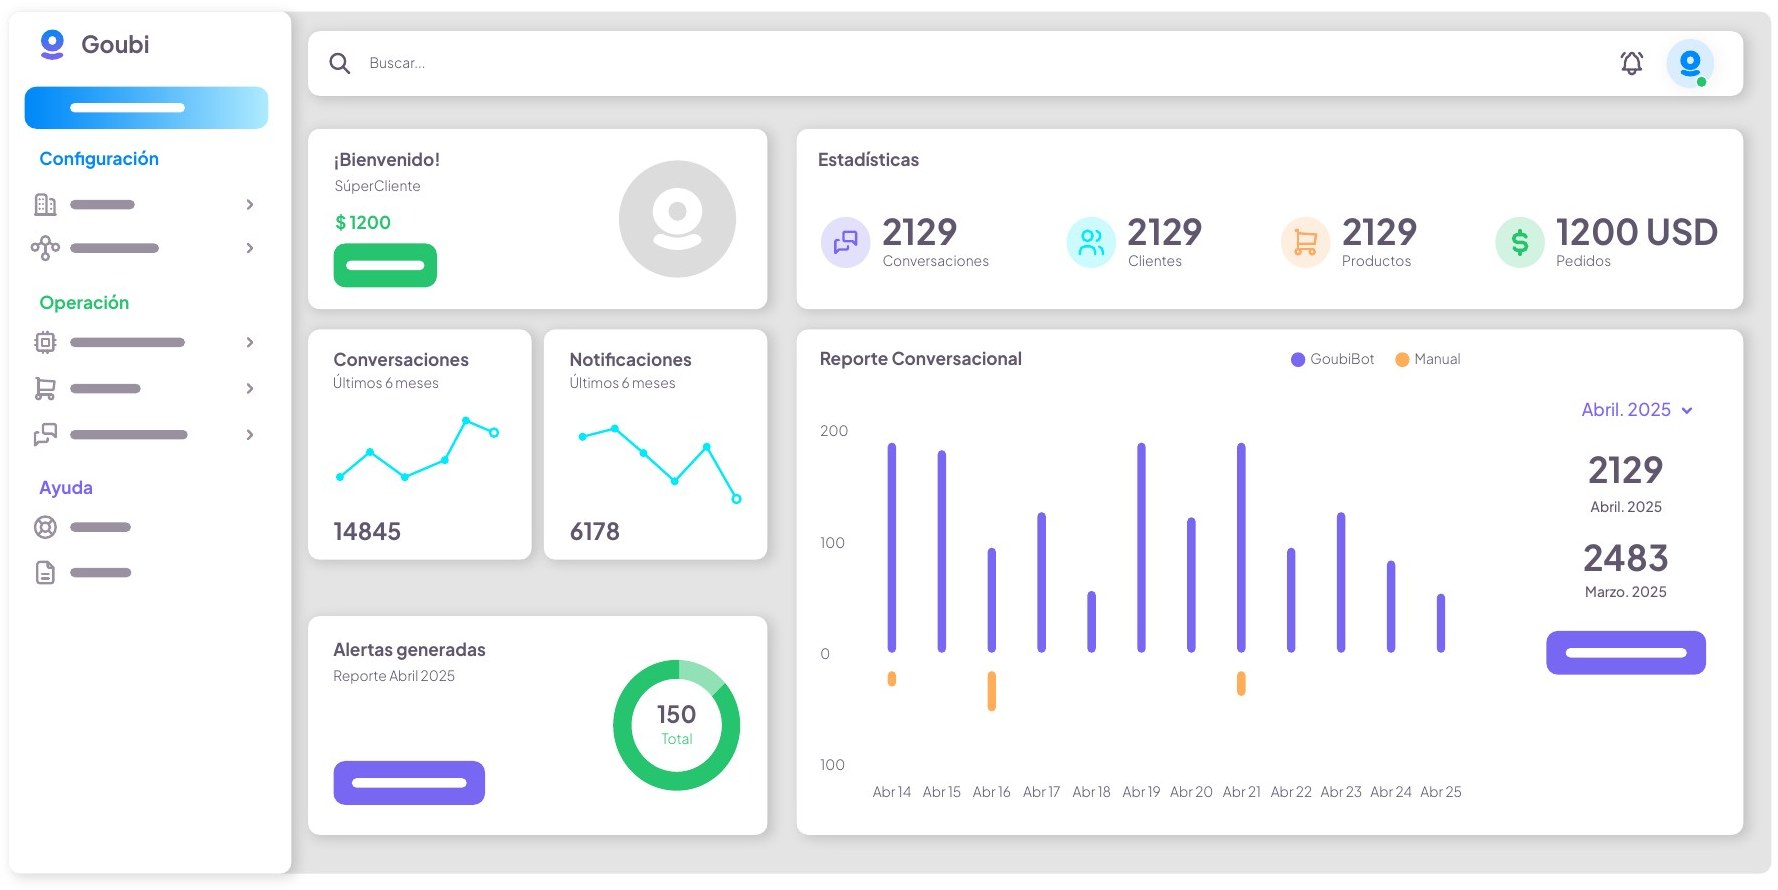Click the 6178 notifications total
The image size is (1778, 890).
(x=595, y=531)
